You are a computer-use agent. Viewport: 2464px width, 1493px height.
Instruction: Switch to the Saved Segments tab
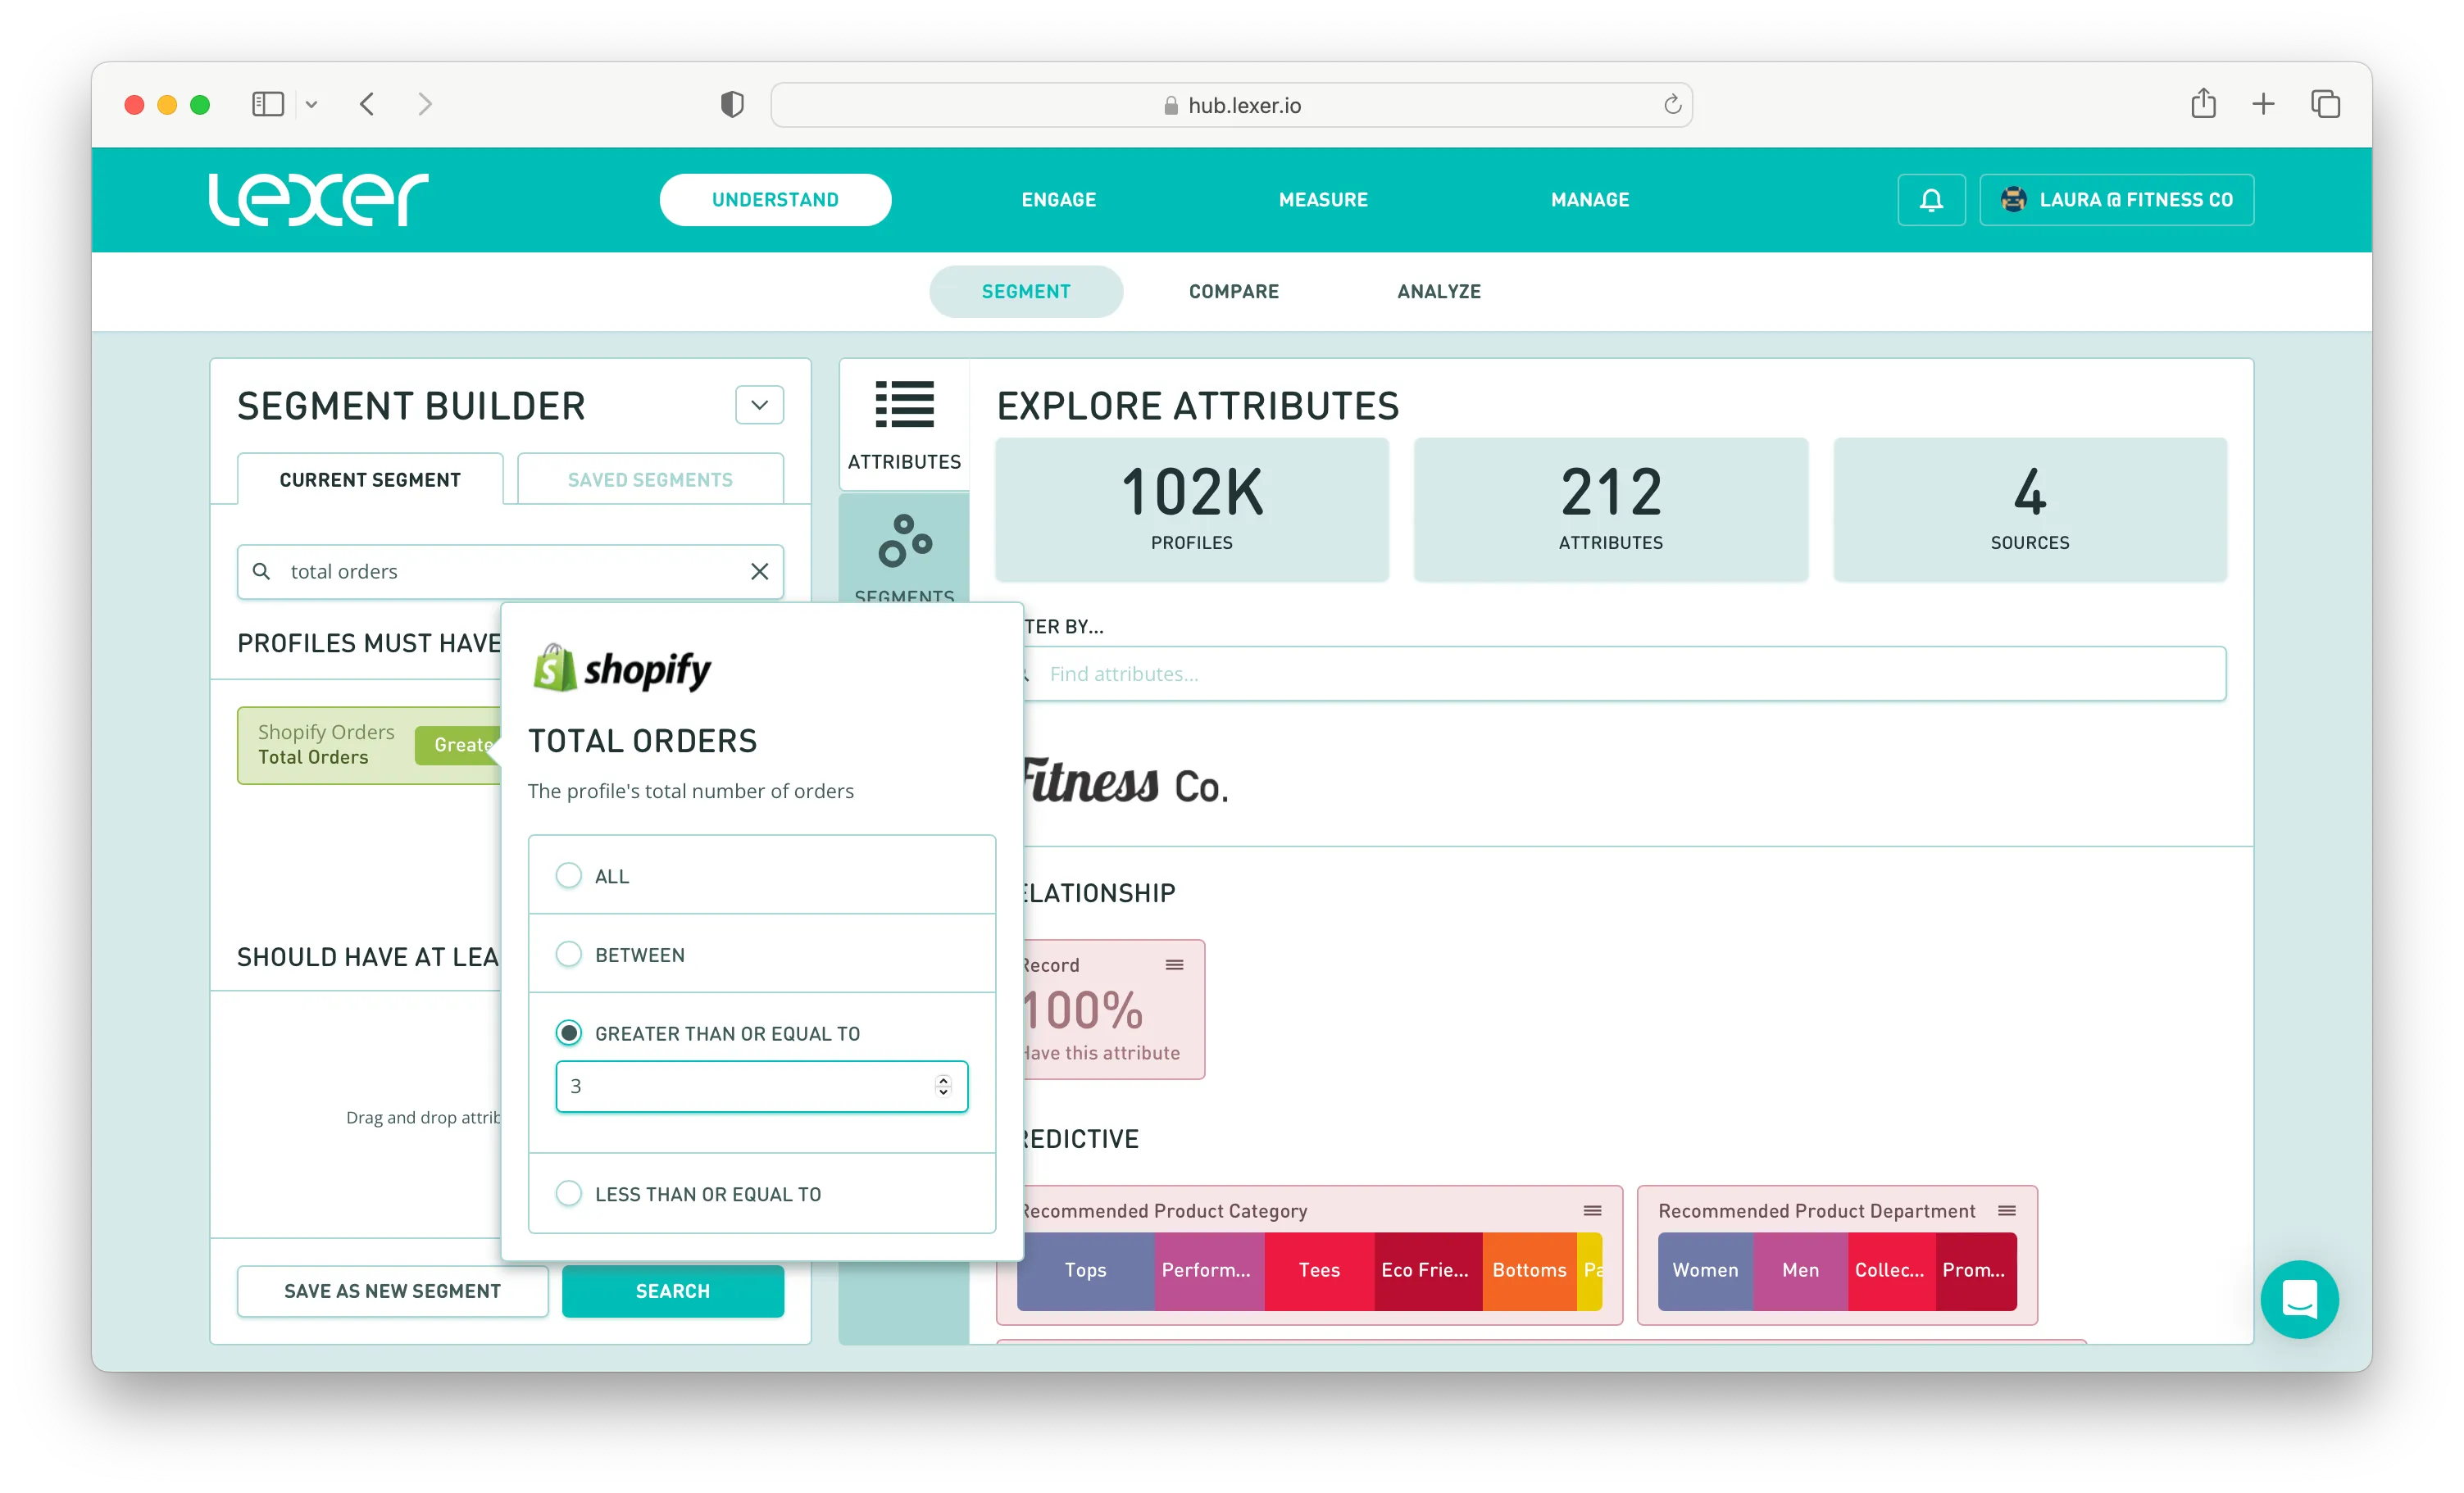(x=650, y=480)
